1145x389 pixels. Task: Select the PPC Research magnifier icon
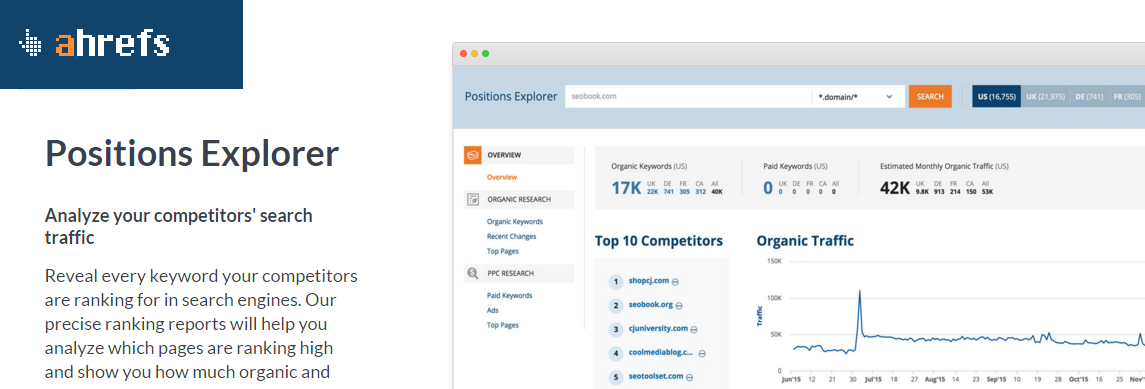coord(472,273)
